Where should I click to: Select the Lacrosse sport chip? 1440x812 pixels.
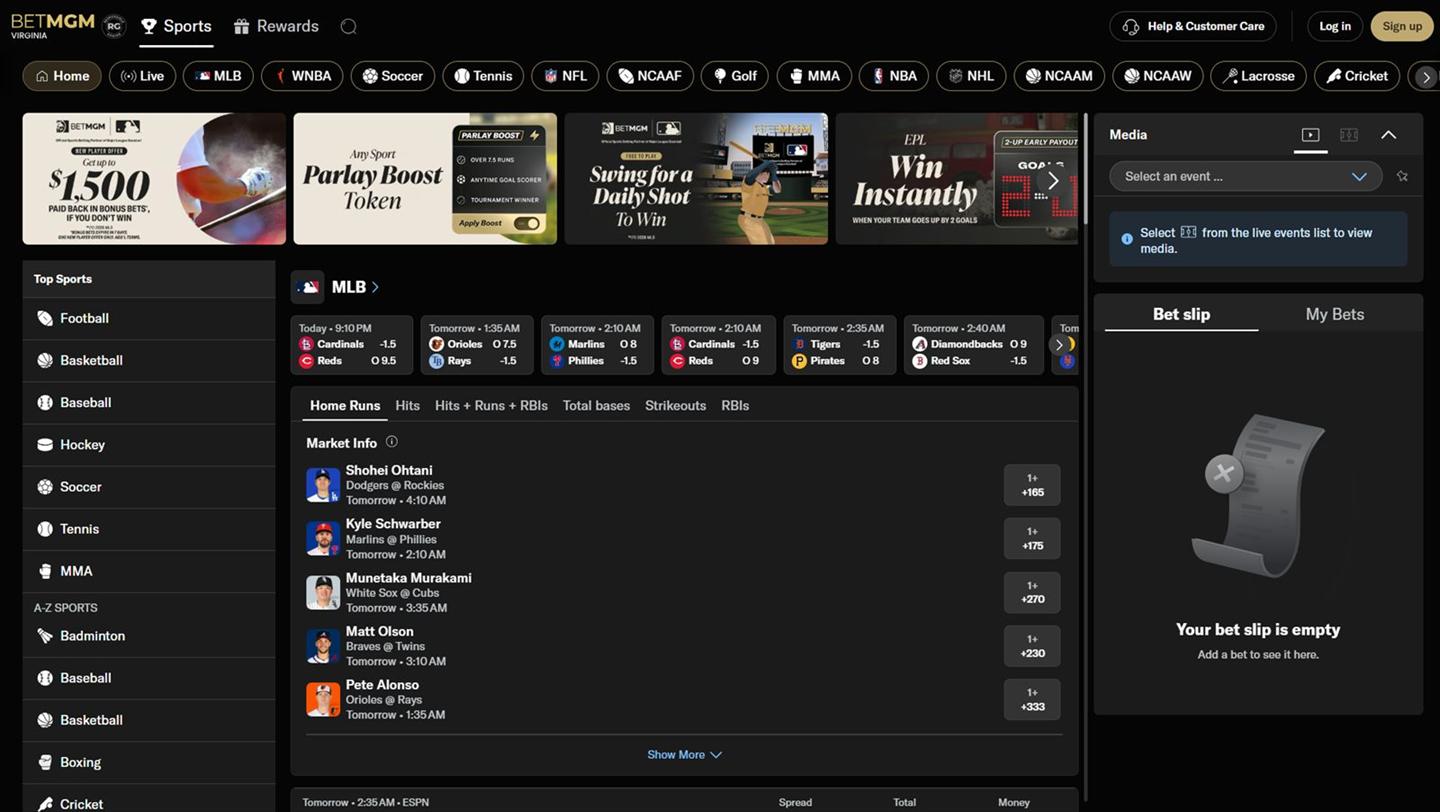[x=1259, y=76]
